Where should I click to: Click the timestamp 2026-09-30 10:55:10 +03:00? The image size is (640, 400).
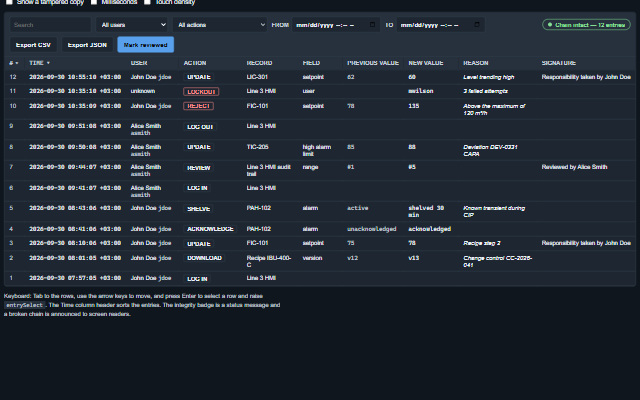[x=75, y=77]
